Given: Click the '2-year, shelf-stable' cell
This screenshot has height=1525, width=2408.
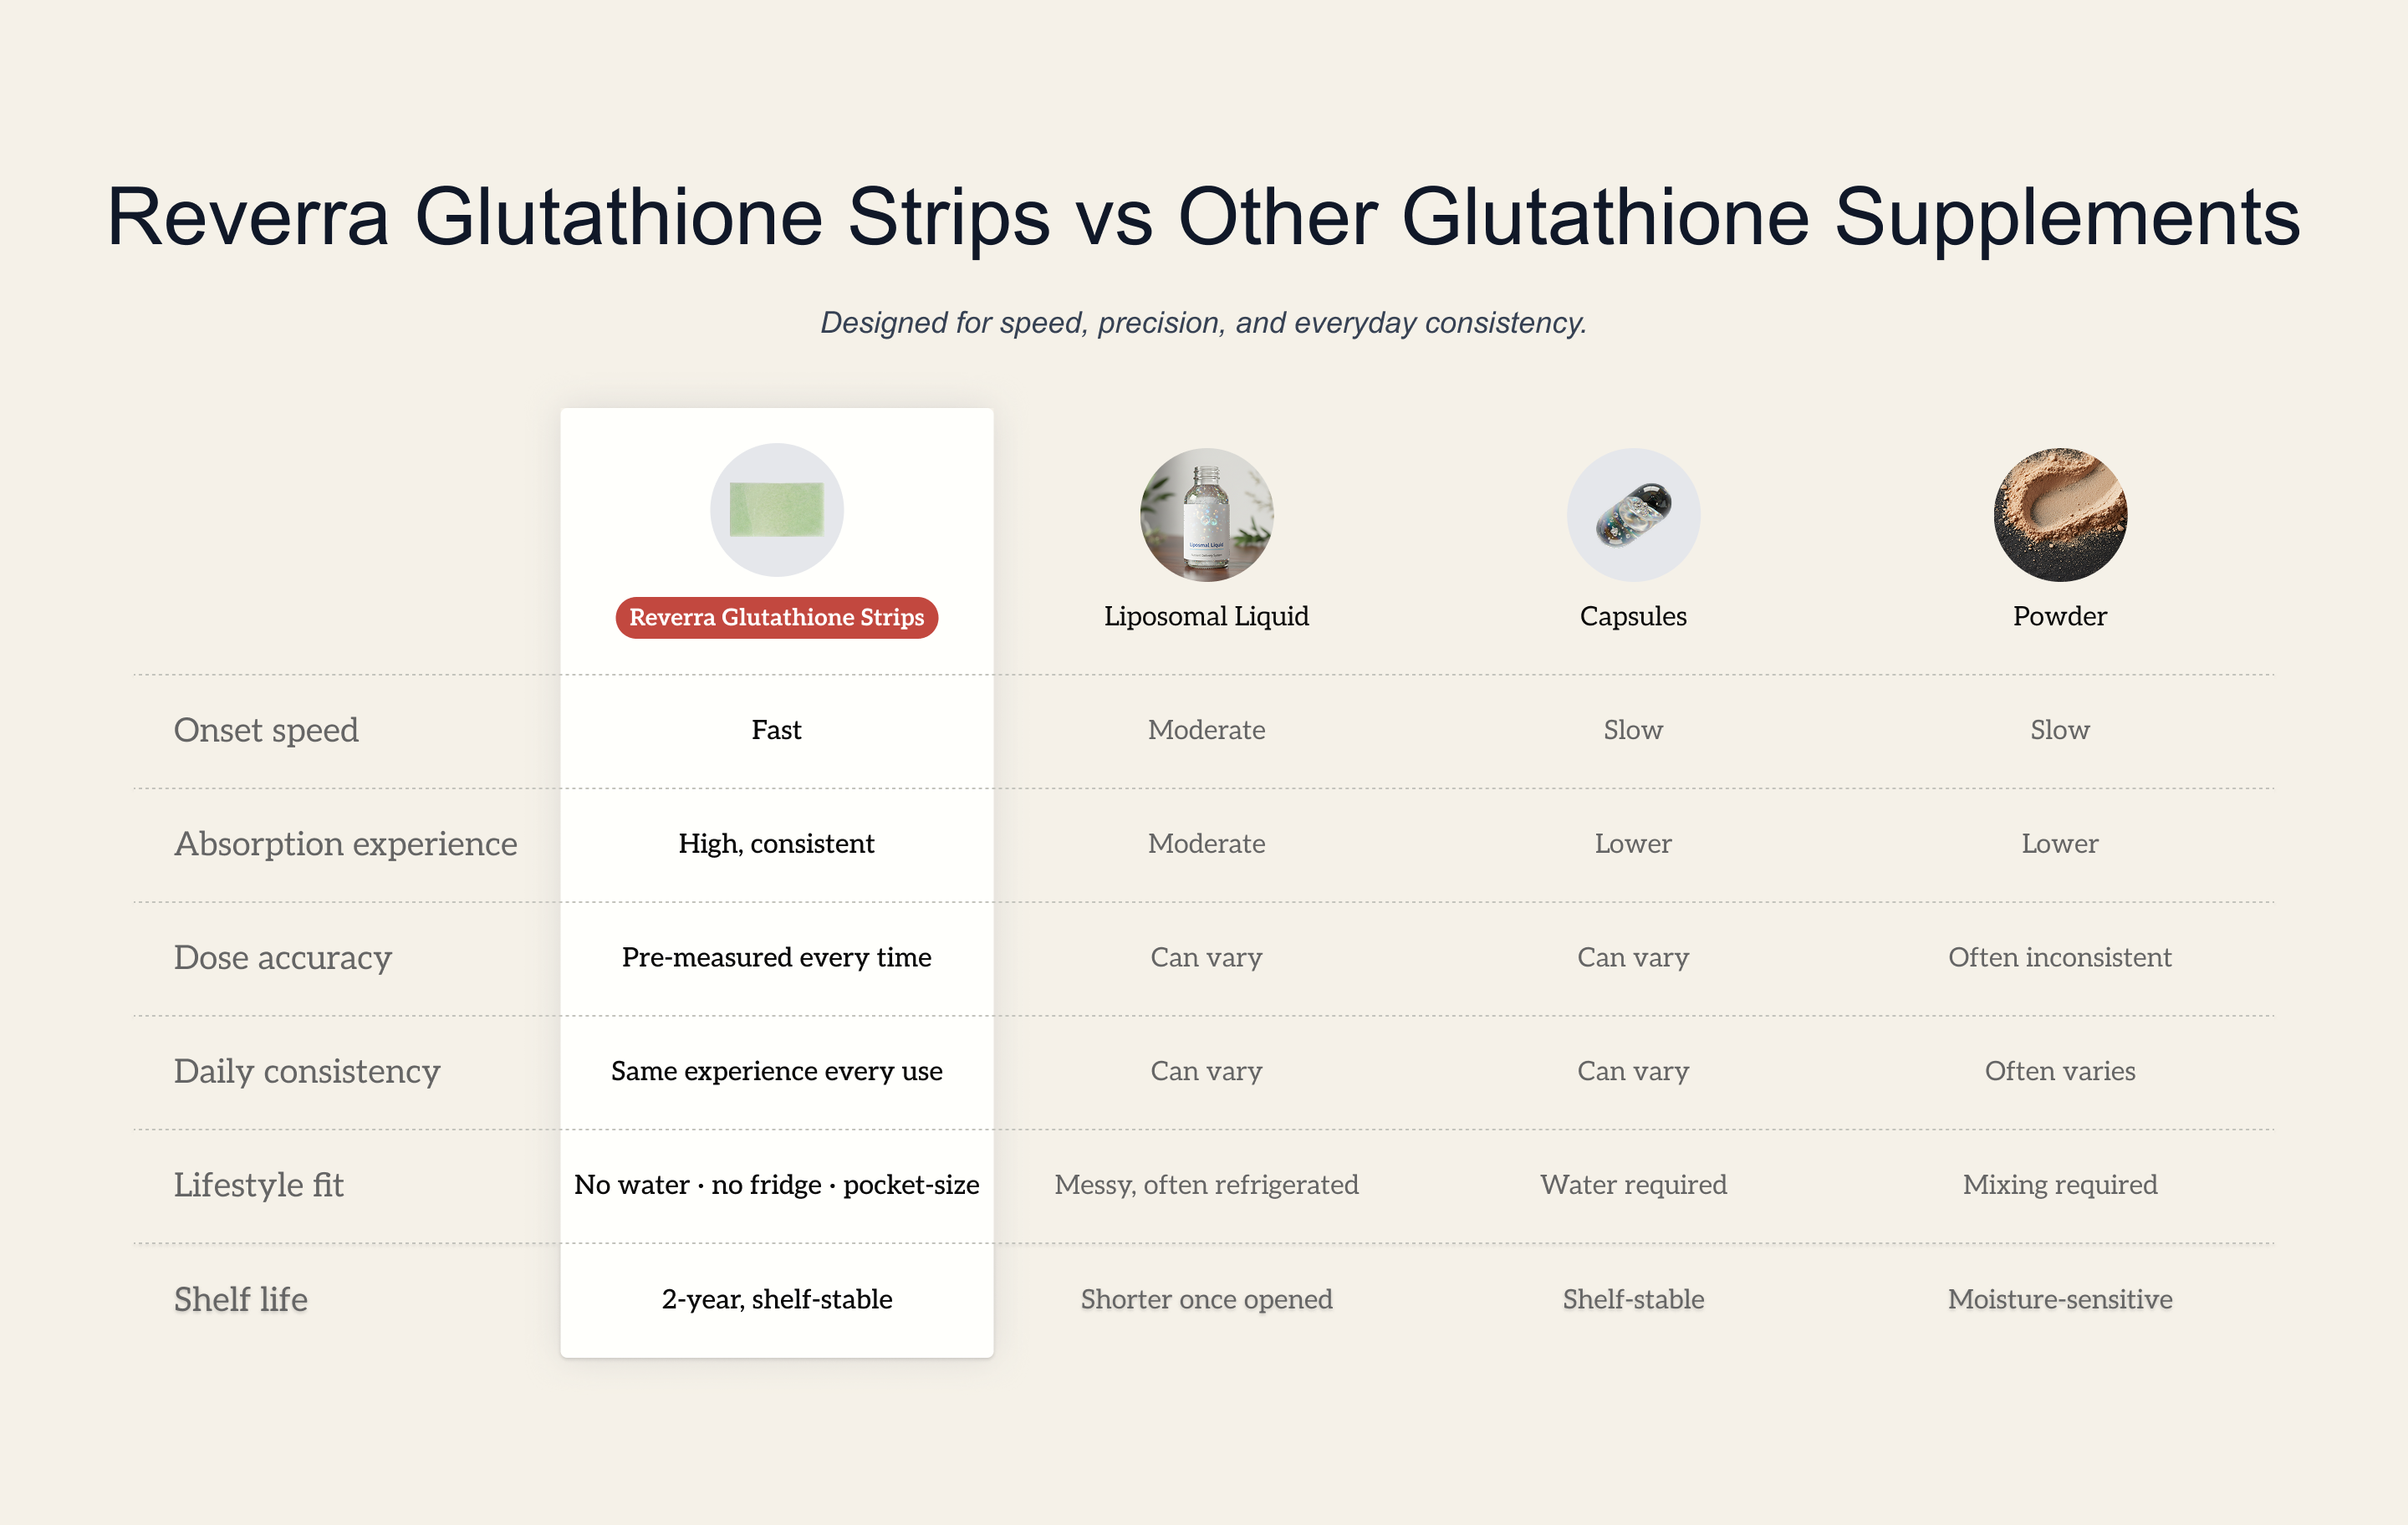Looking at the screenshot, I should click(776, 1299).
